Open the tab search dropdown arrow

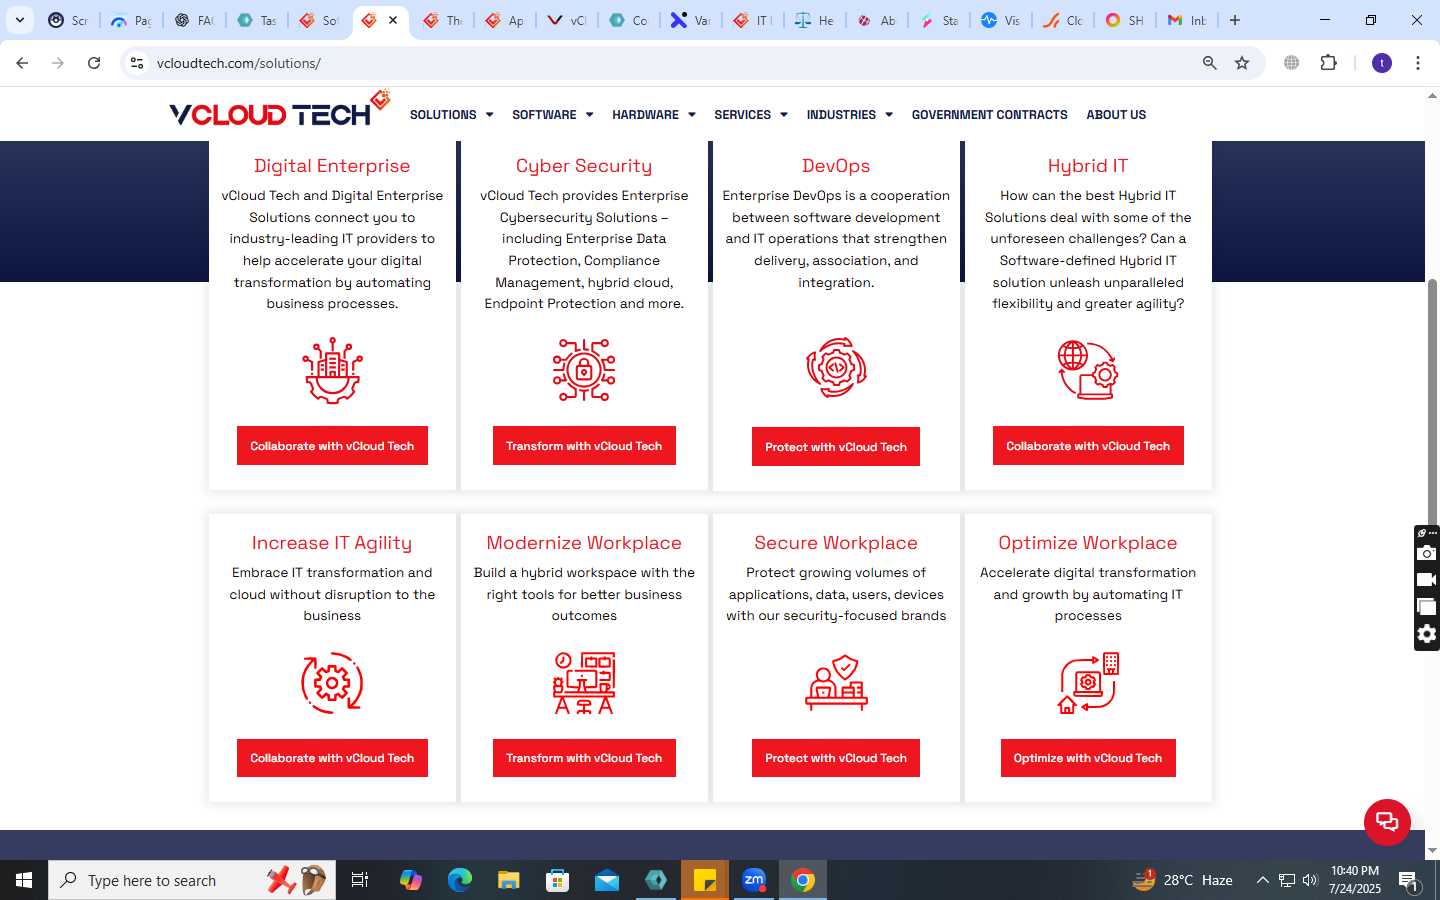tap(19, 20)
